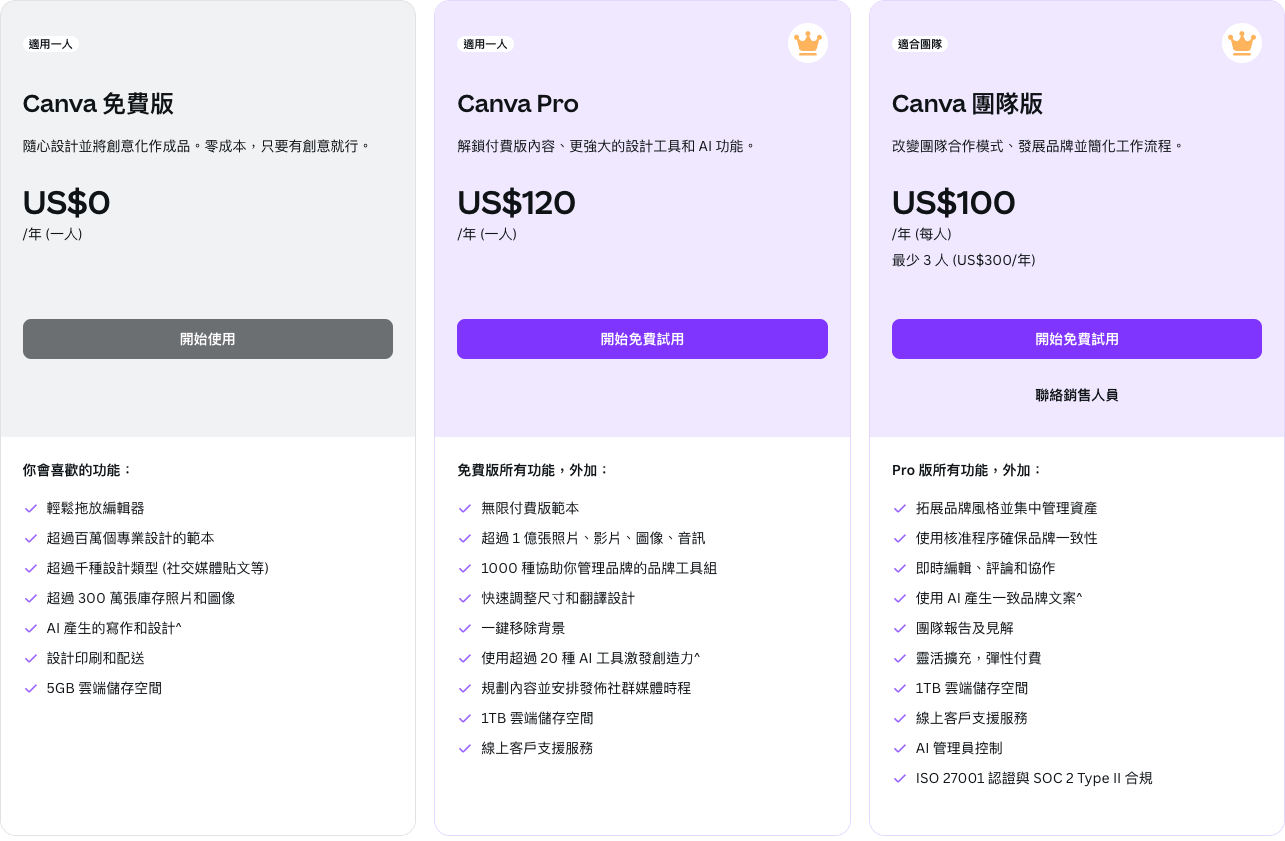
Task: Open the 聯絡銷售人員 link
Action: [x=1076, y=395]
